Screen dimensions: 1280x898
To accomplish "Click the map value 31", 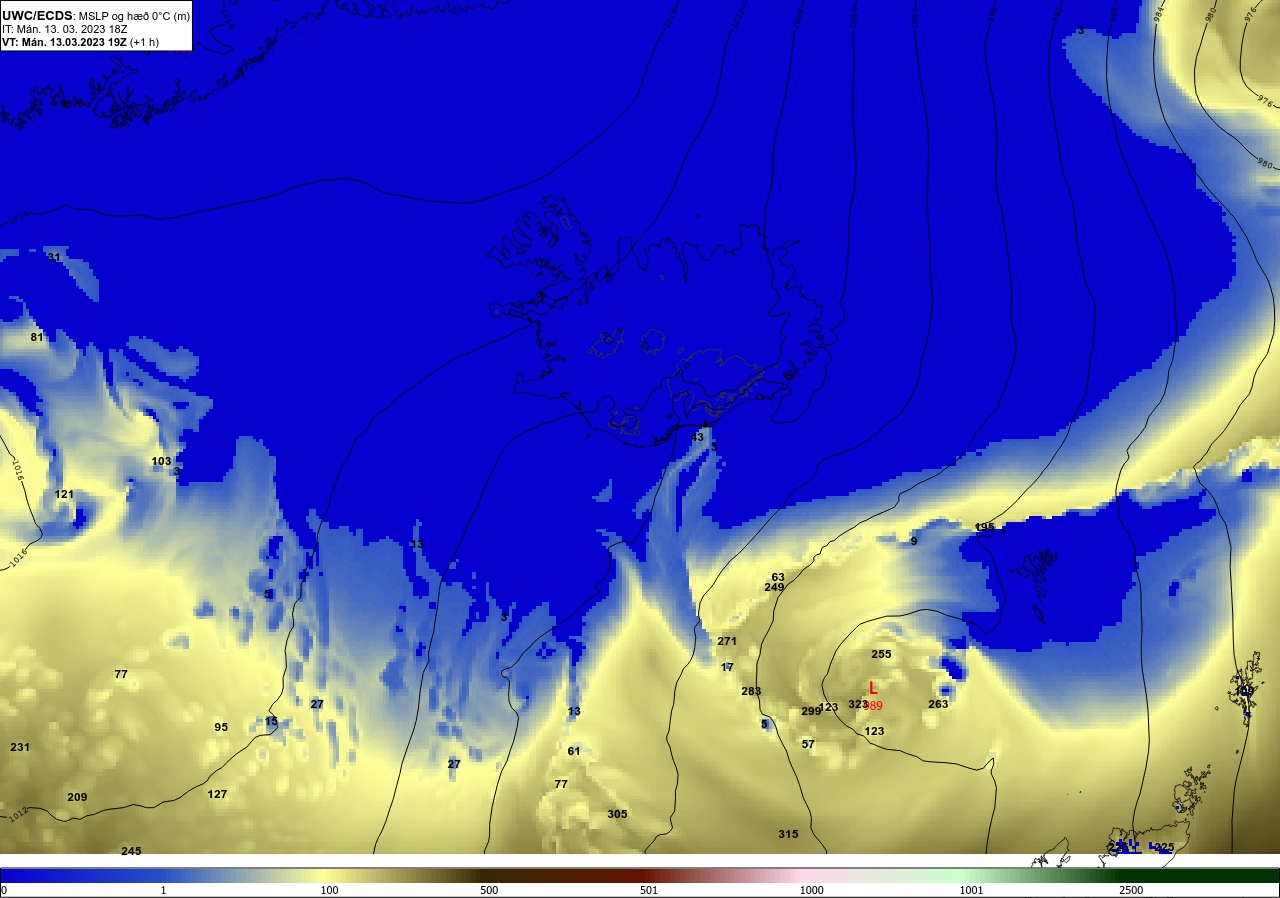I will pyautogui.click(x=54, y=257).
